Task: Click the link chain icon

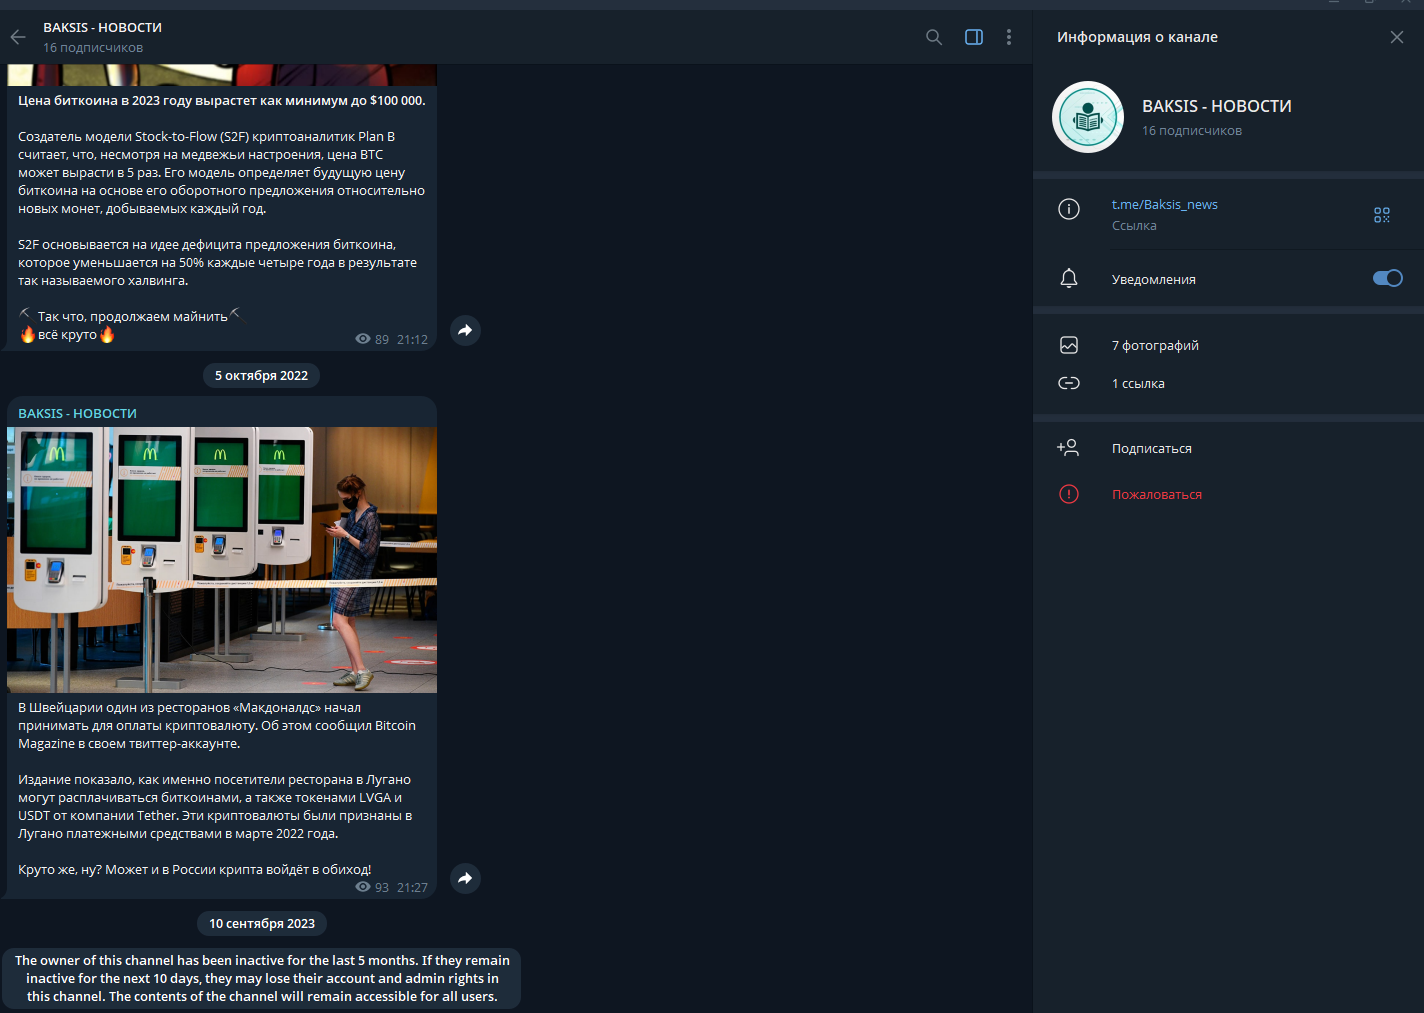Action: pos(1069,383)
